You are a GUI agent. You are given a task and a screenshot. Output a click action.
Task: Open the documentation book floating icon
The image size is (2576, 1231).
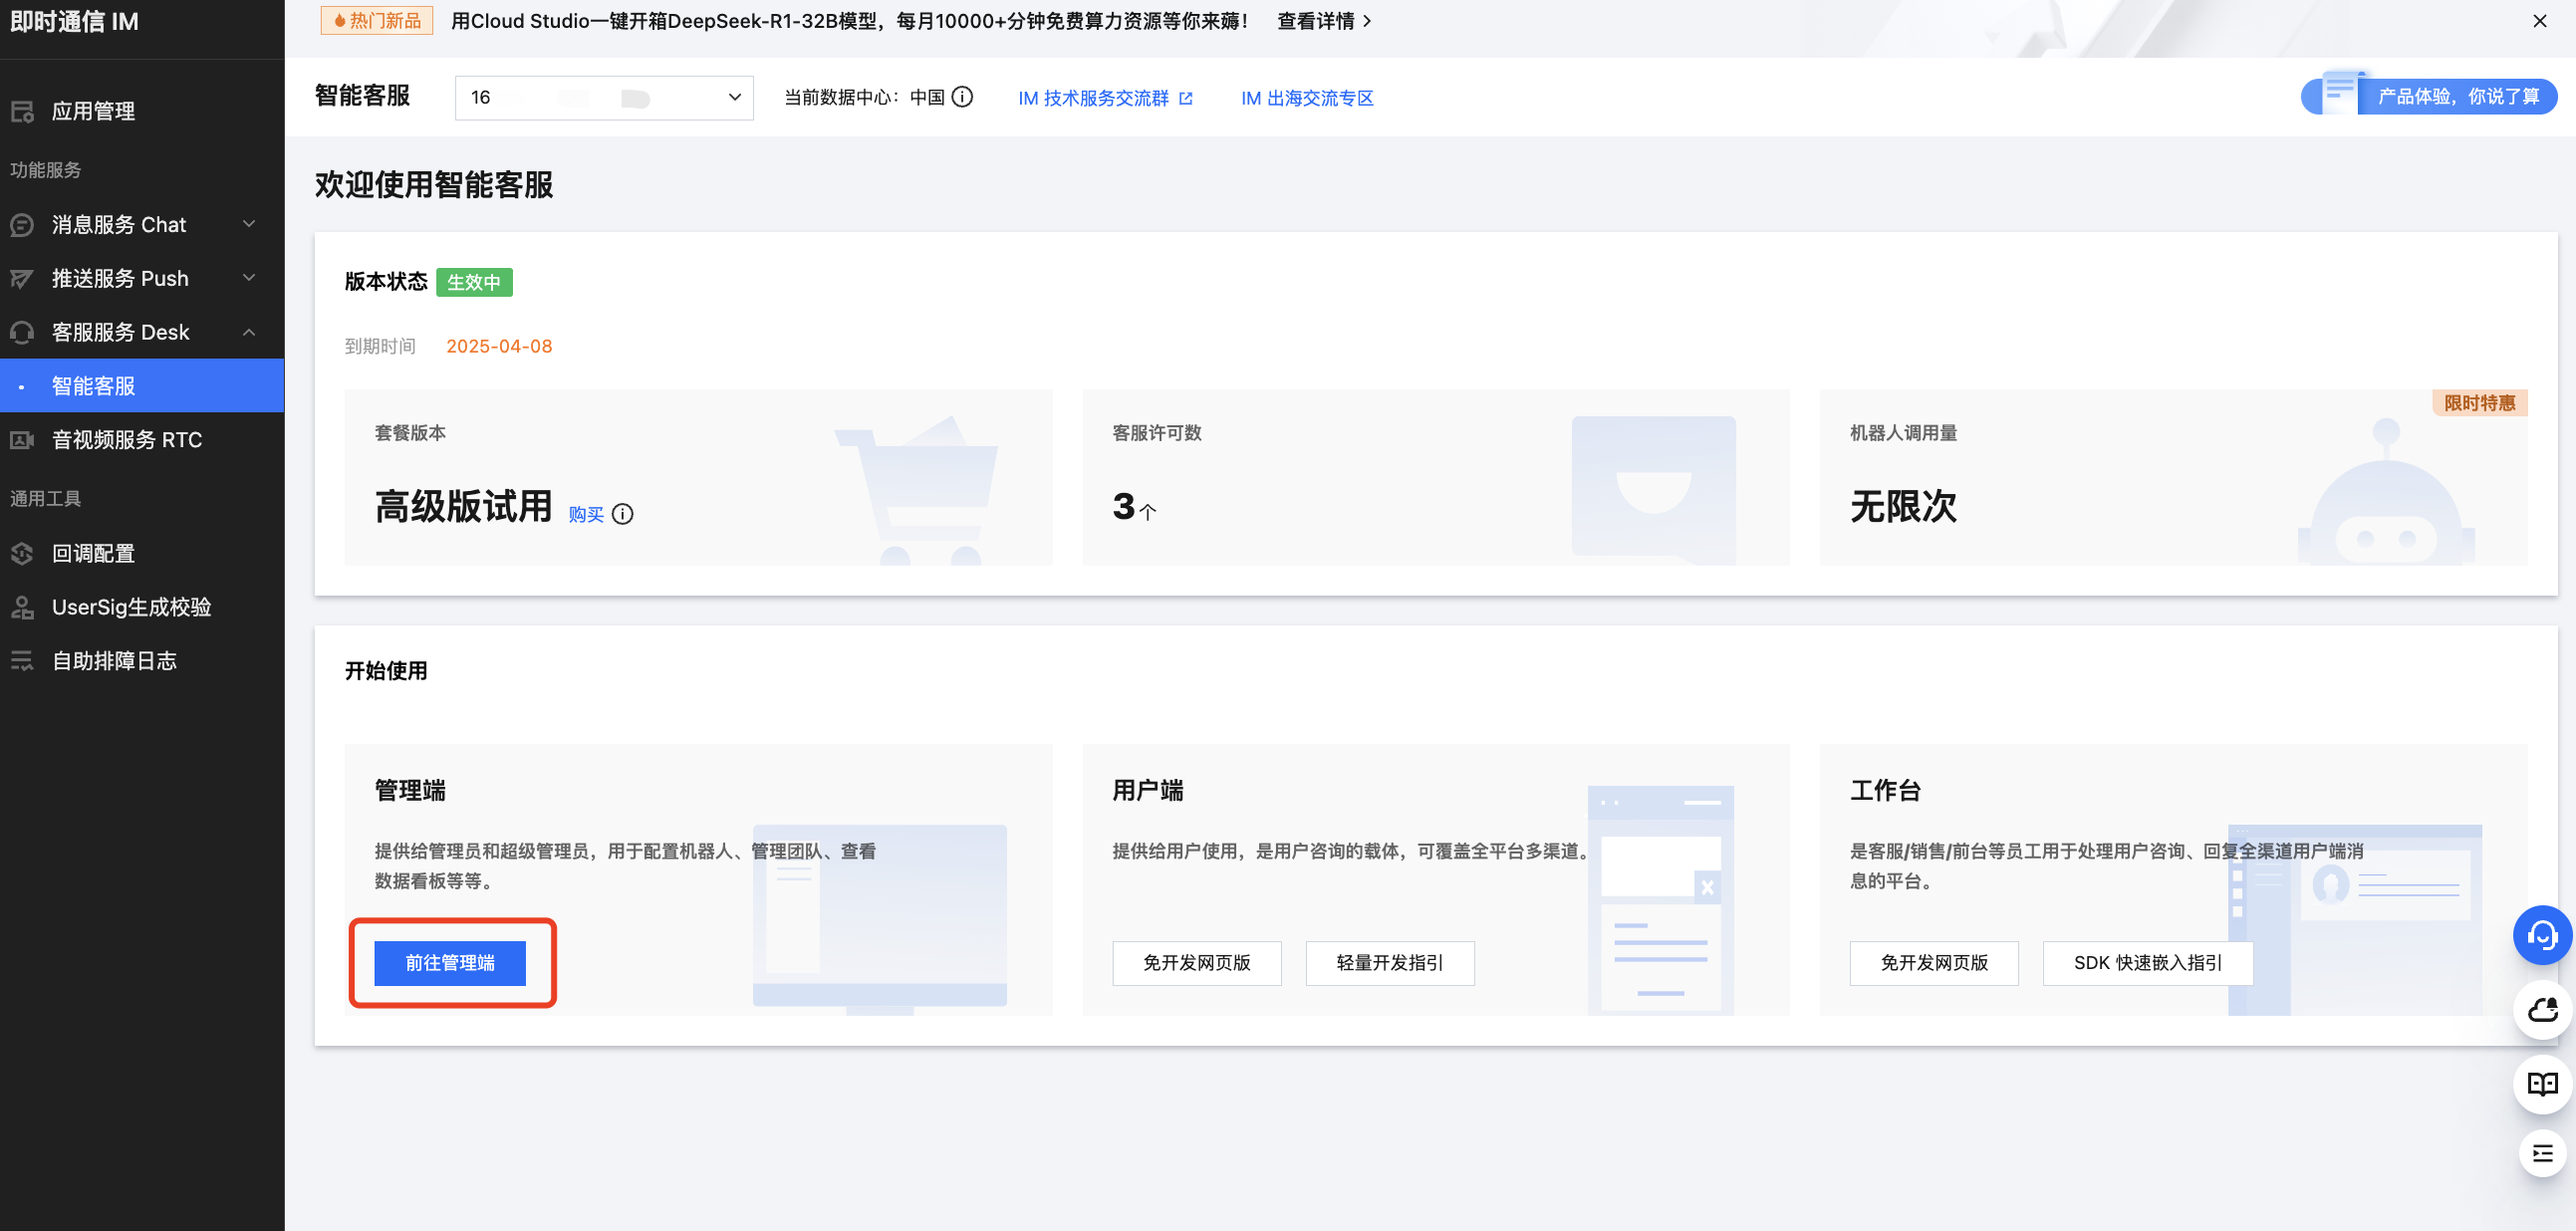[x=2541, y=1083]
